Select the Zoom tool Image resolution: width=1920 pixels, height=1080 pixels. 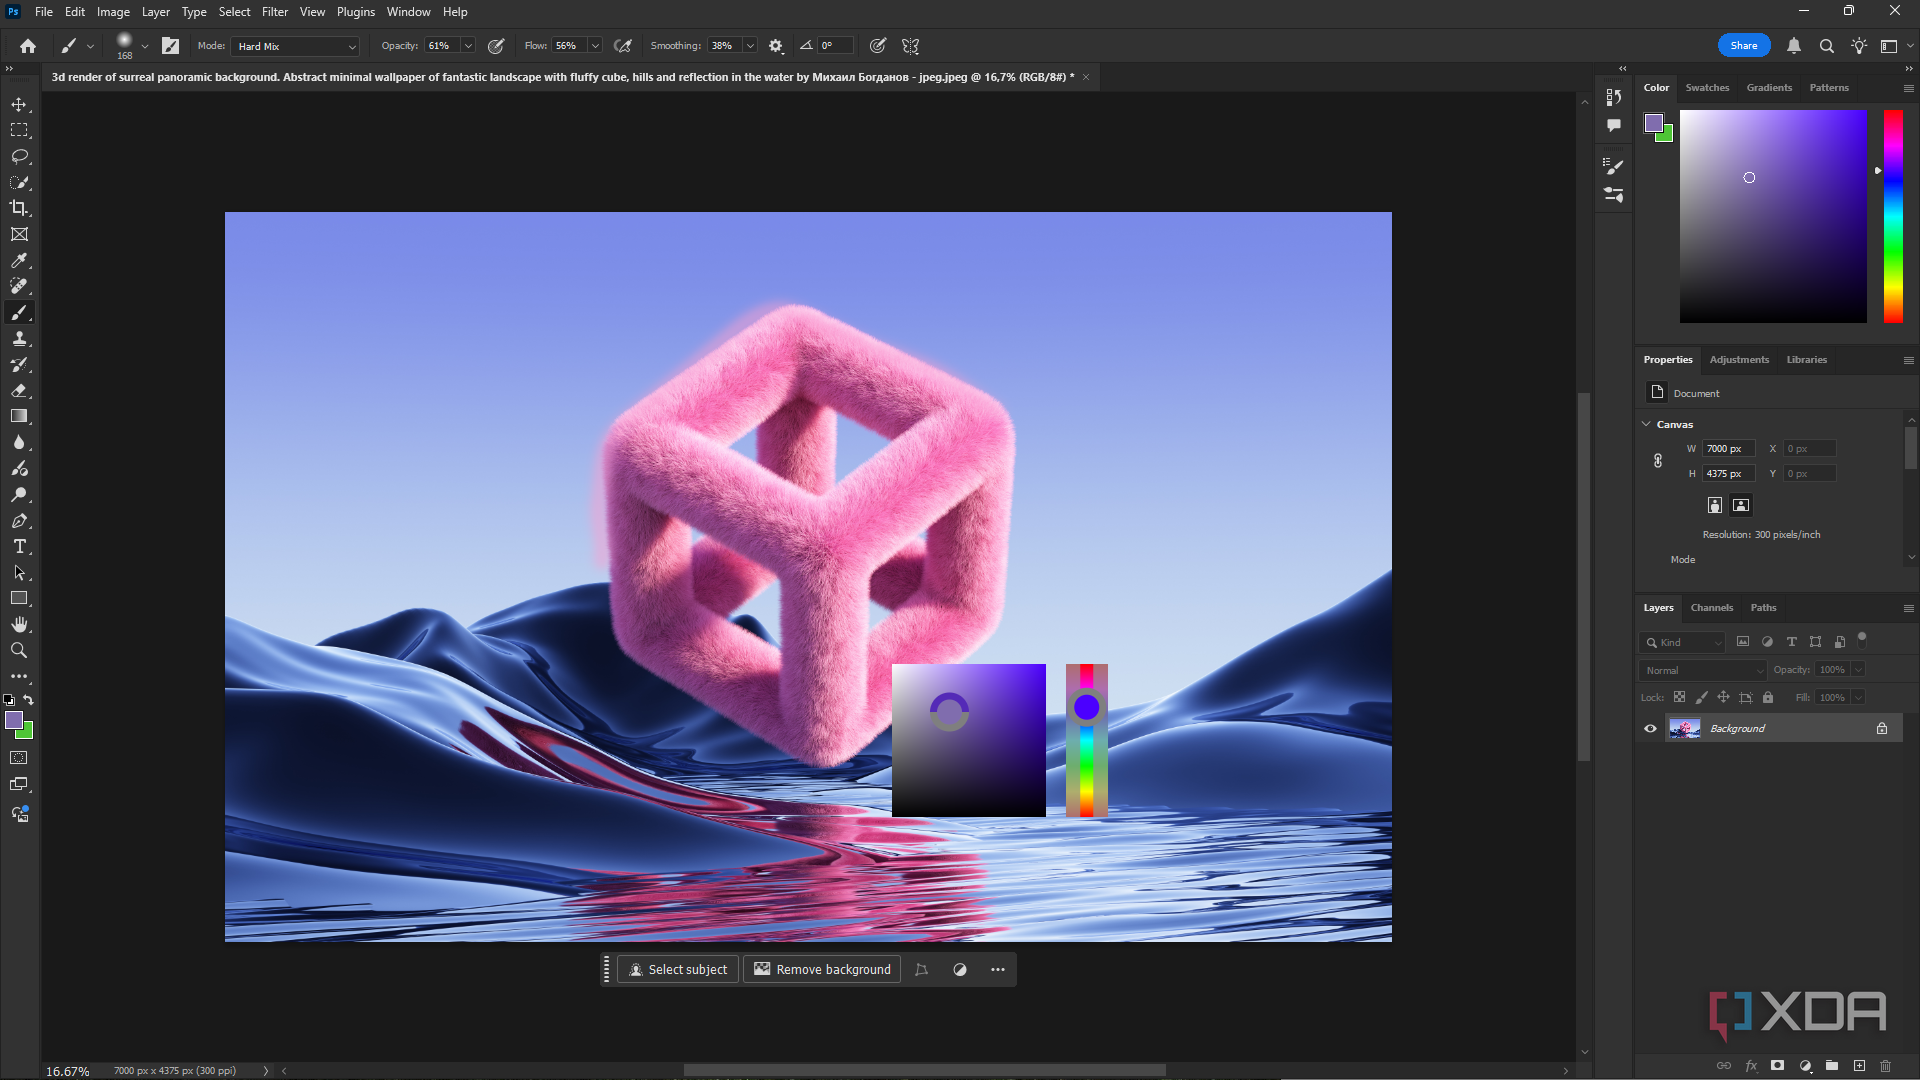pyautogui.click(x=19, y=651)
